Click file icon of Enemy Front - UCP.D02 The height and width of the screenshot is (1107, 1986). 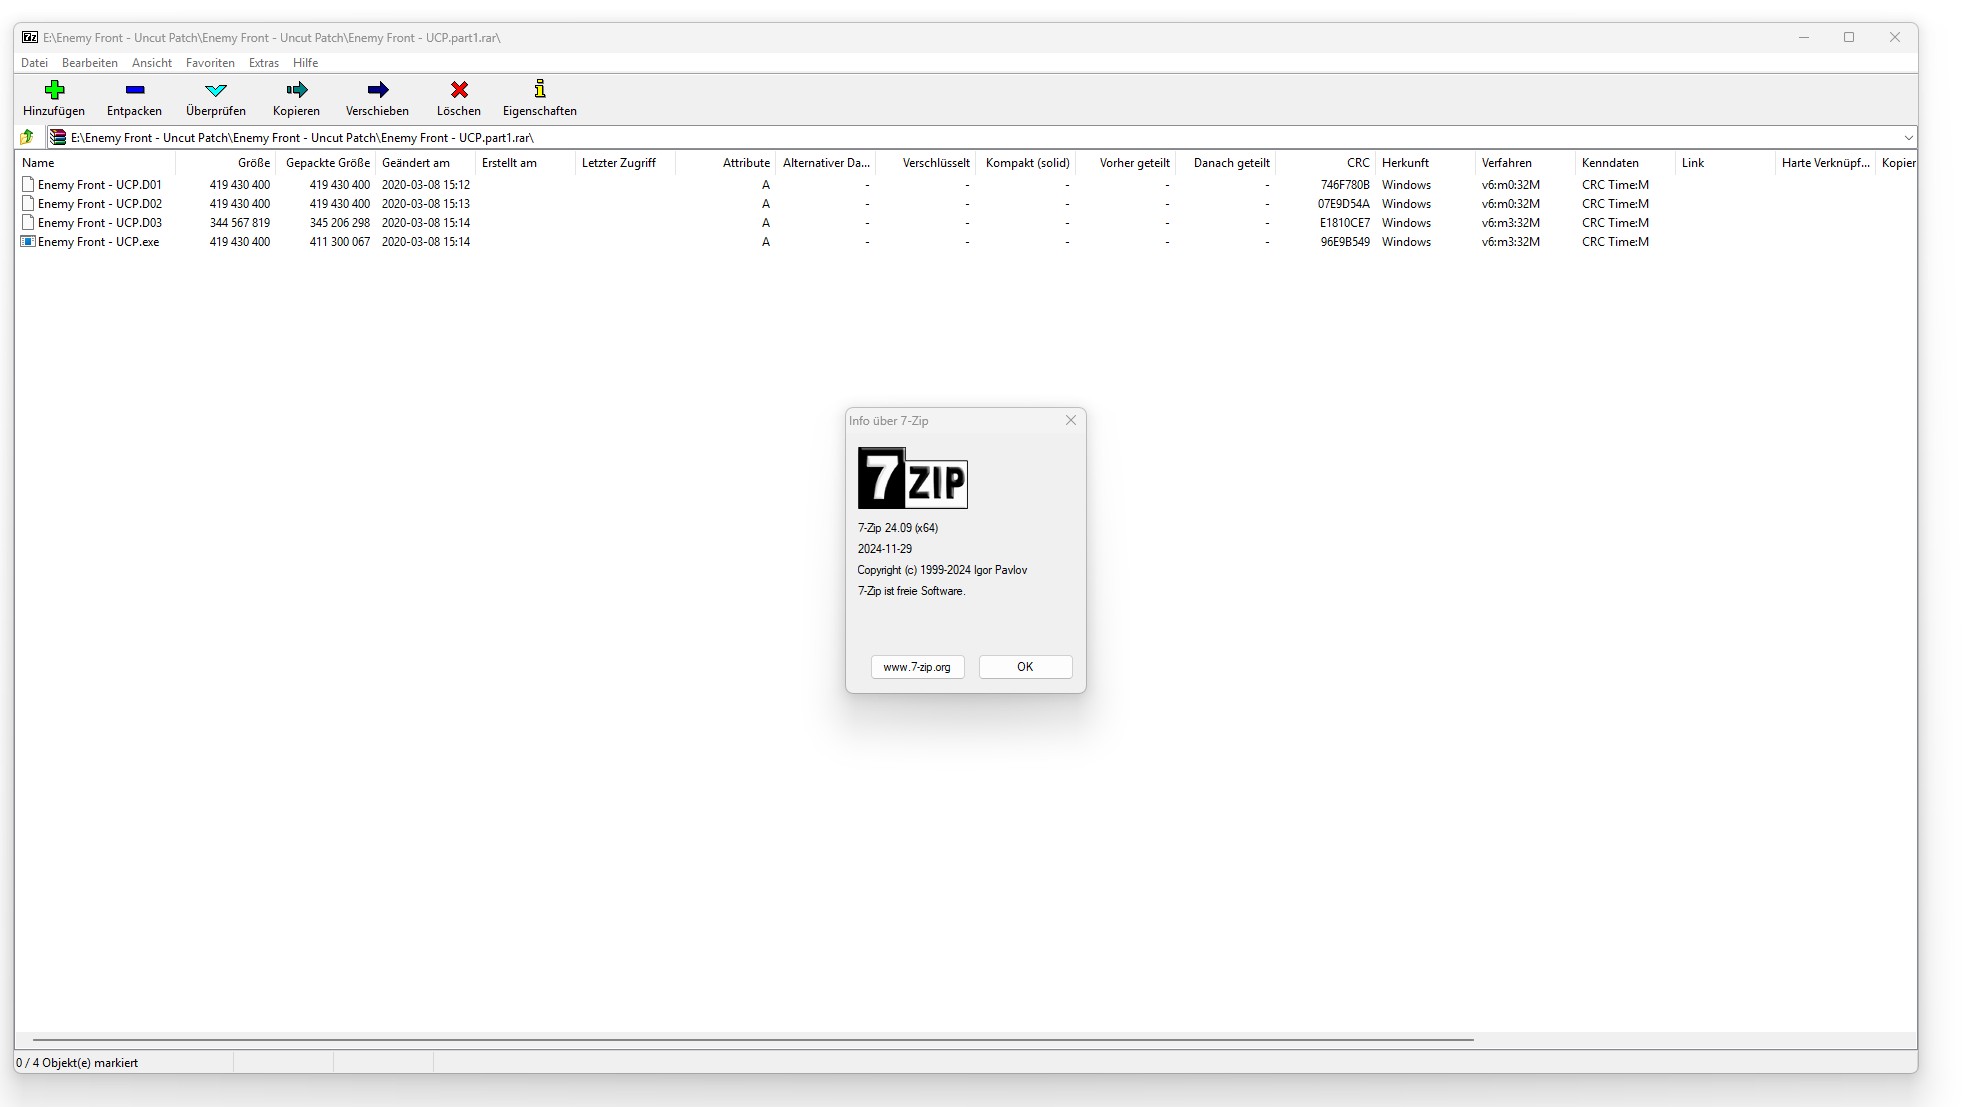click(28, 203)
